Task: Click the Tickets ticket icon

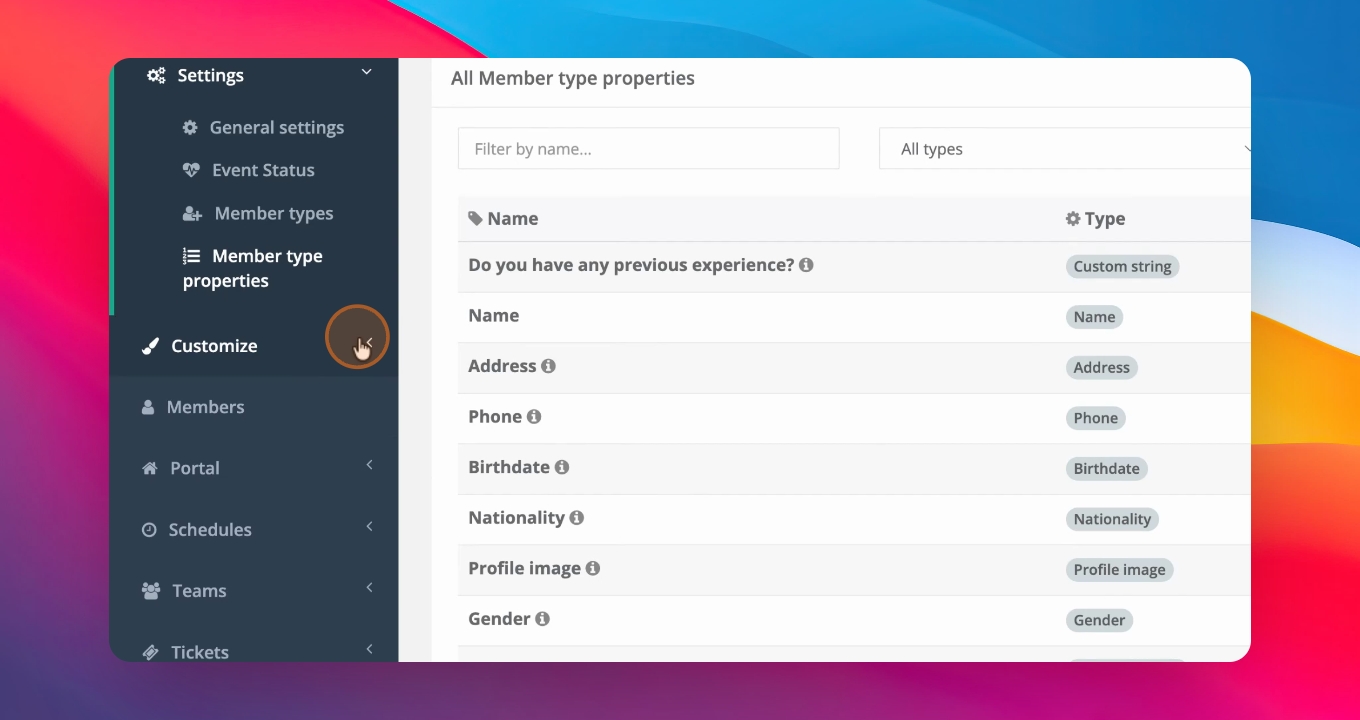Action: click(x=150, y=652)
